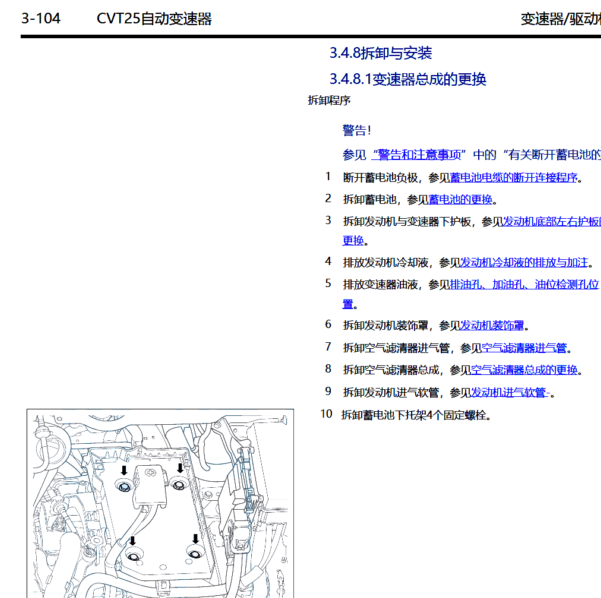The image size is (601, 598).
Task: Click step 2 text 拆卸蓄电池
Action: click(369, 199)
